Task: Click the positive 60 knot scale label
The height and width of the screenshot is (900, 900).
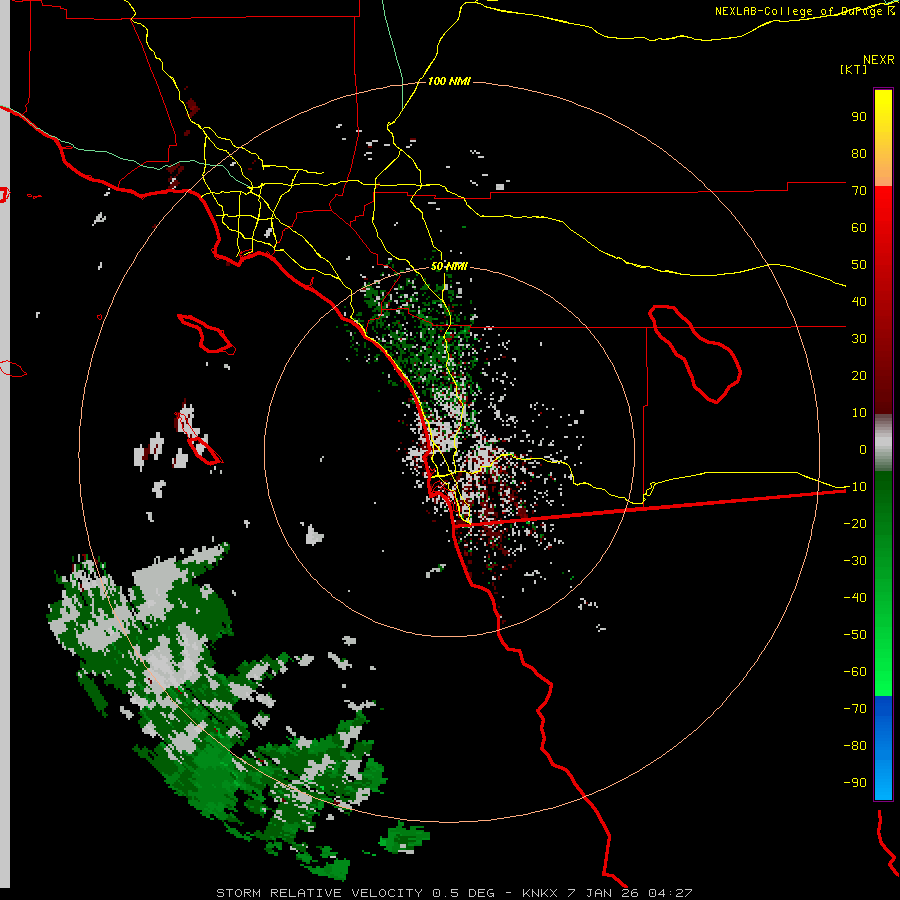Action: click(x=859, y=228)
